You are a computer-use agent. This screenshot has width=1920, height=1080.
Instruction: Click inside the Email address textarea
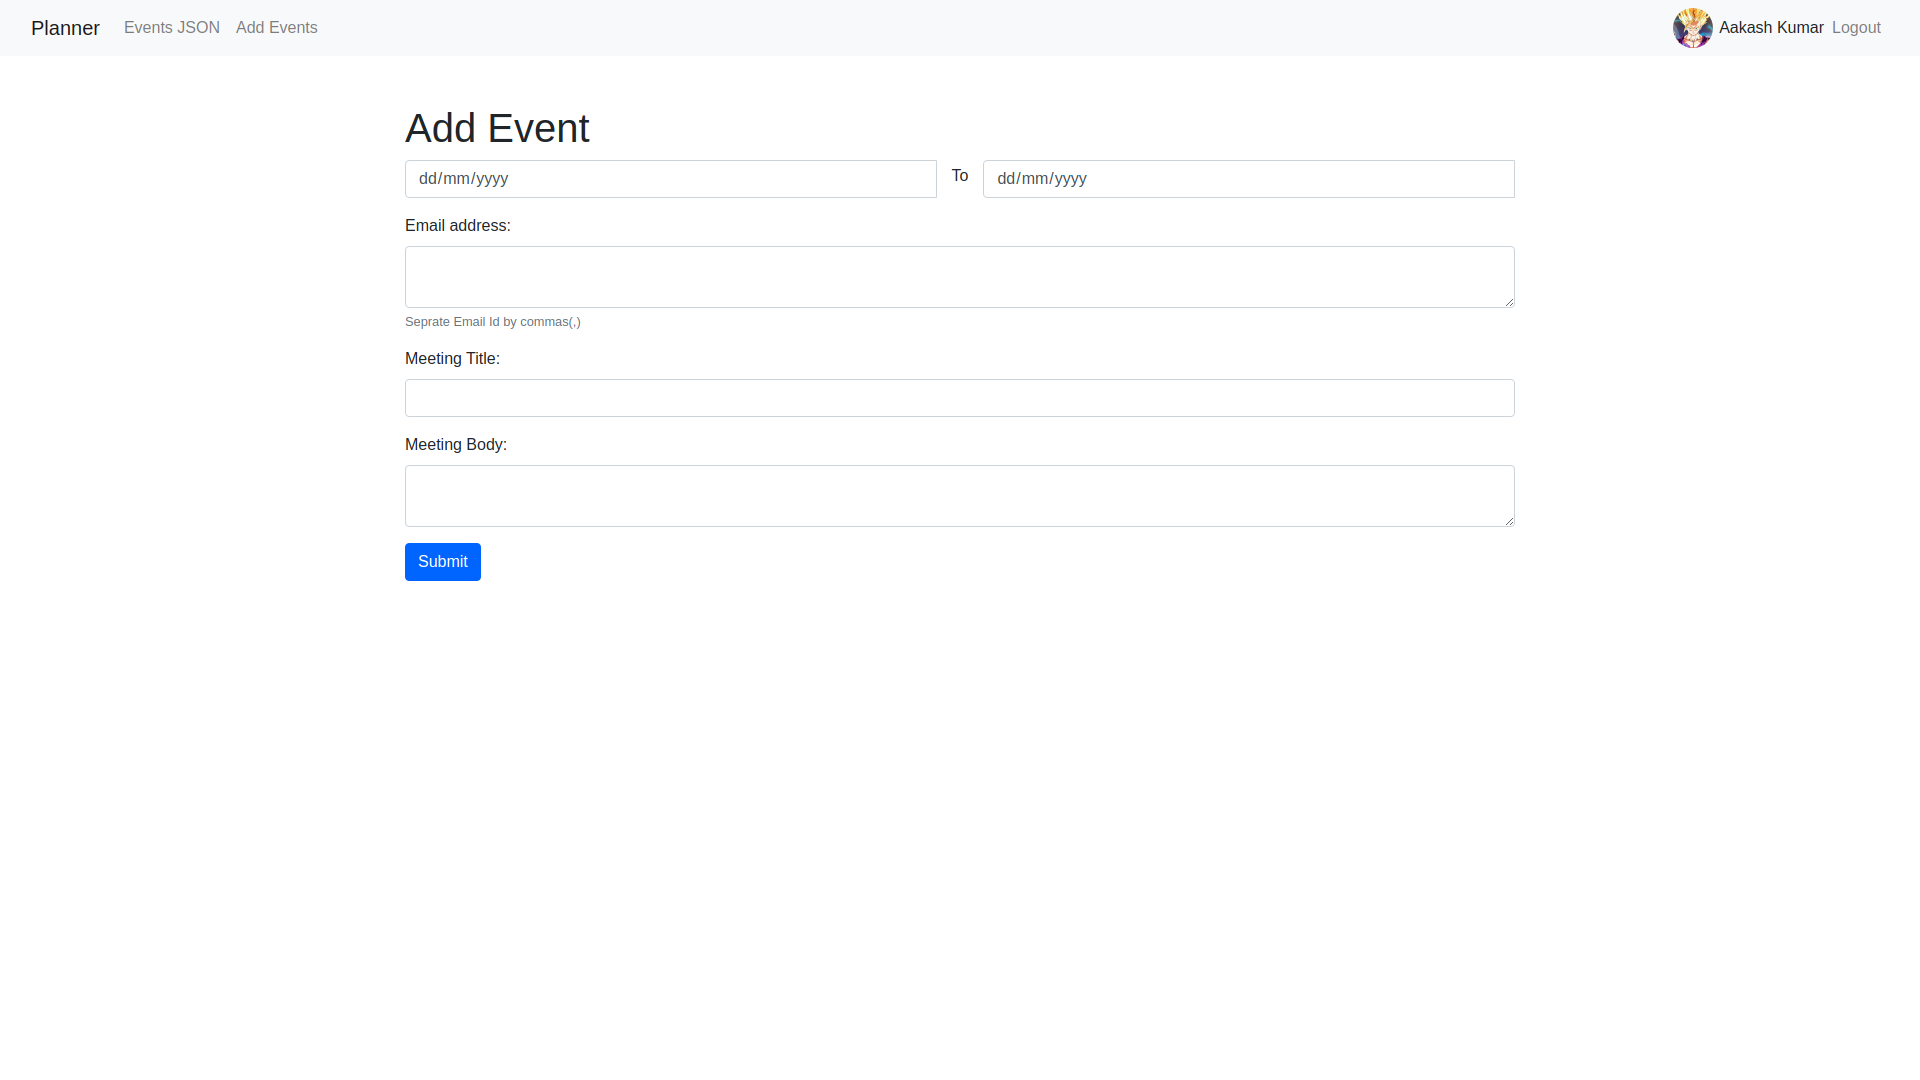pyautogui.click(x=958, y=277)
